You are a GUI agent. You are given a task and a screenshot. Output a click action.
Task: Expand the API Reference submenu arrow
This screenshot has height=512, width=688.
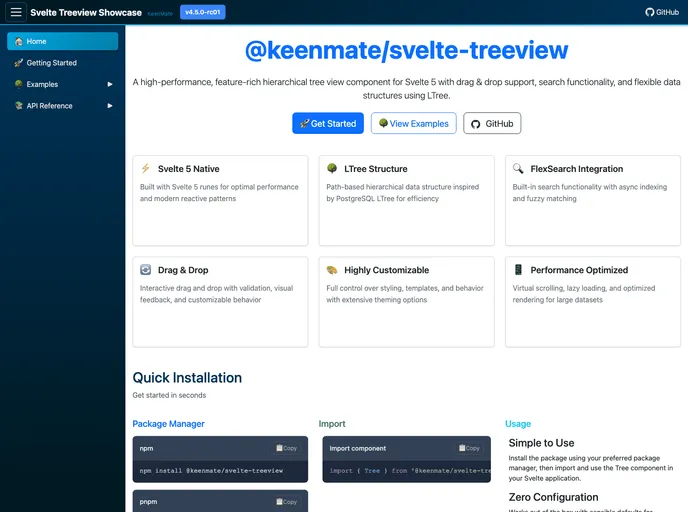(x=110, y=106)
